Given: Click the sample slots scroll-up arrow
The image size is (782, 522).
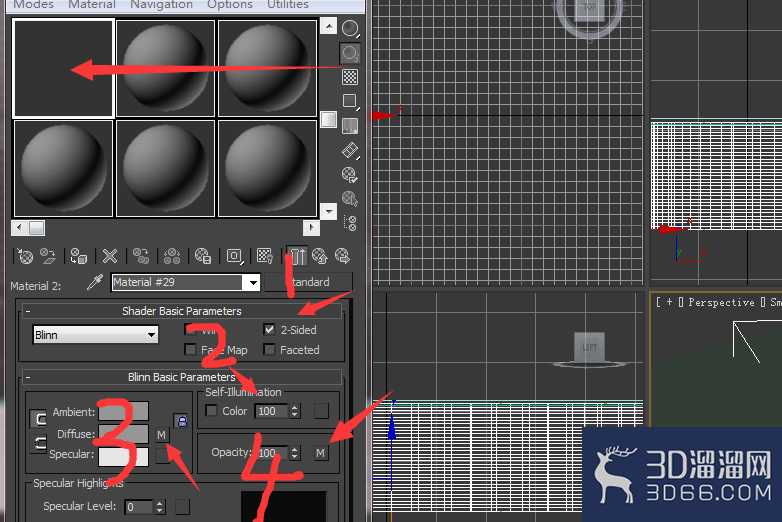Looking at the screenshot, I should click(x=328, y=25).
